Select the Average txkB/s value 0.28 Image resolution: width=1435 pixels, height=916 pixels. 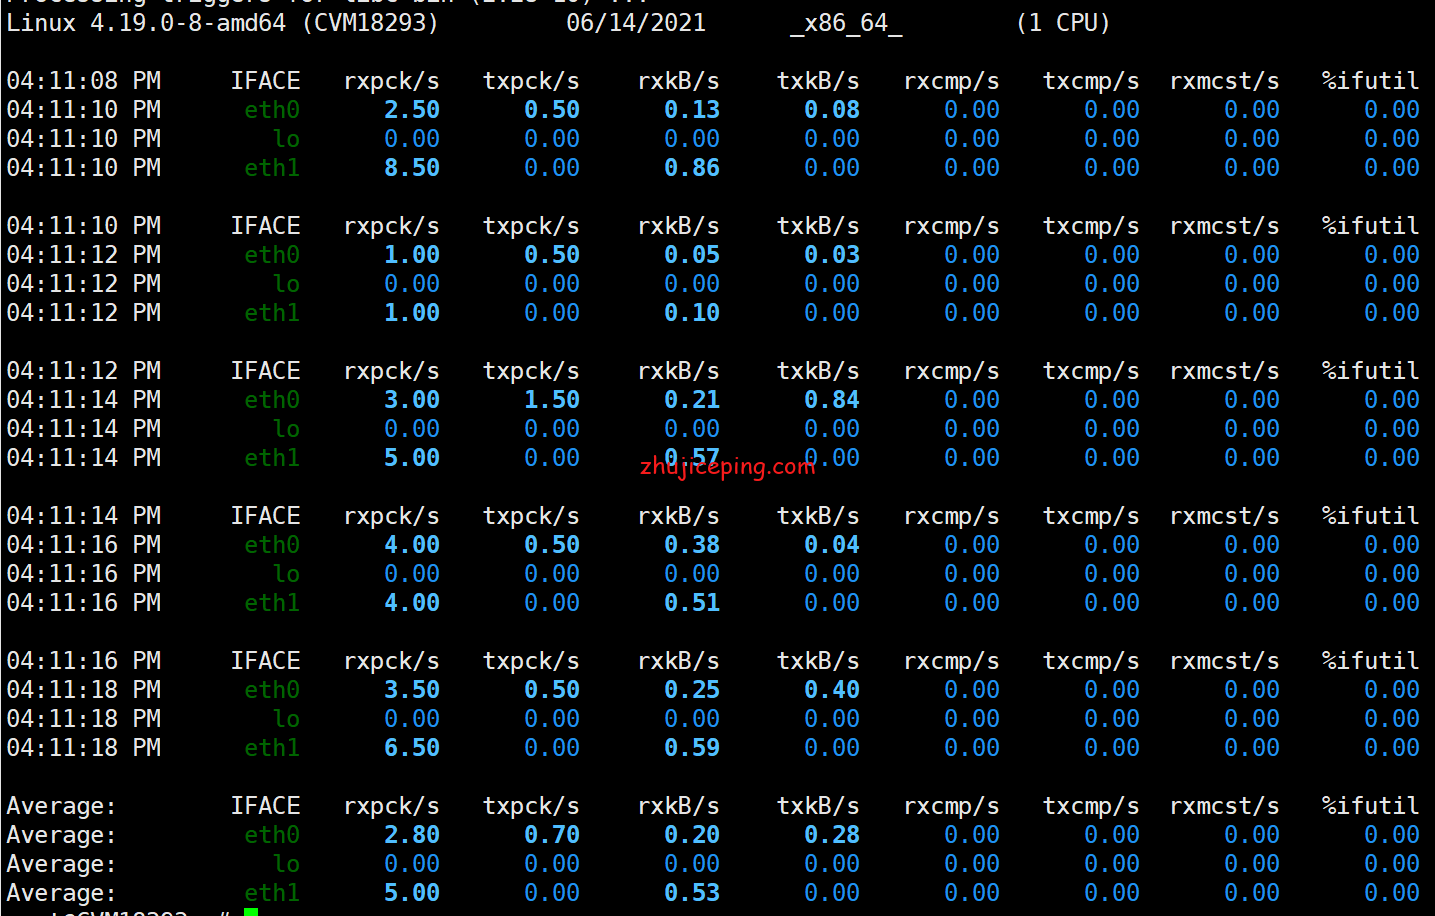pyautogui.click(x=832, y=835)
